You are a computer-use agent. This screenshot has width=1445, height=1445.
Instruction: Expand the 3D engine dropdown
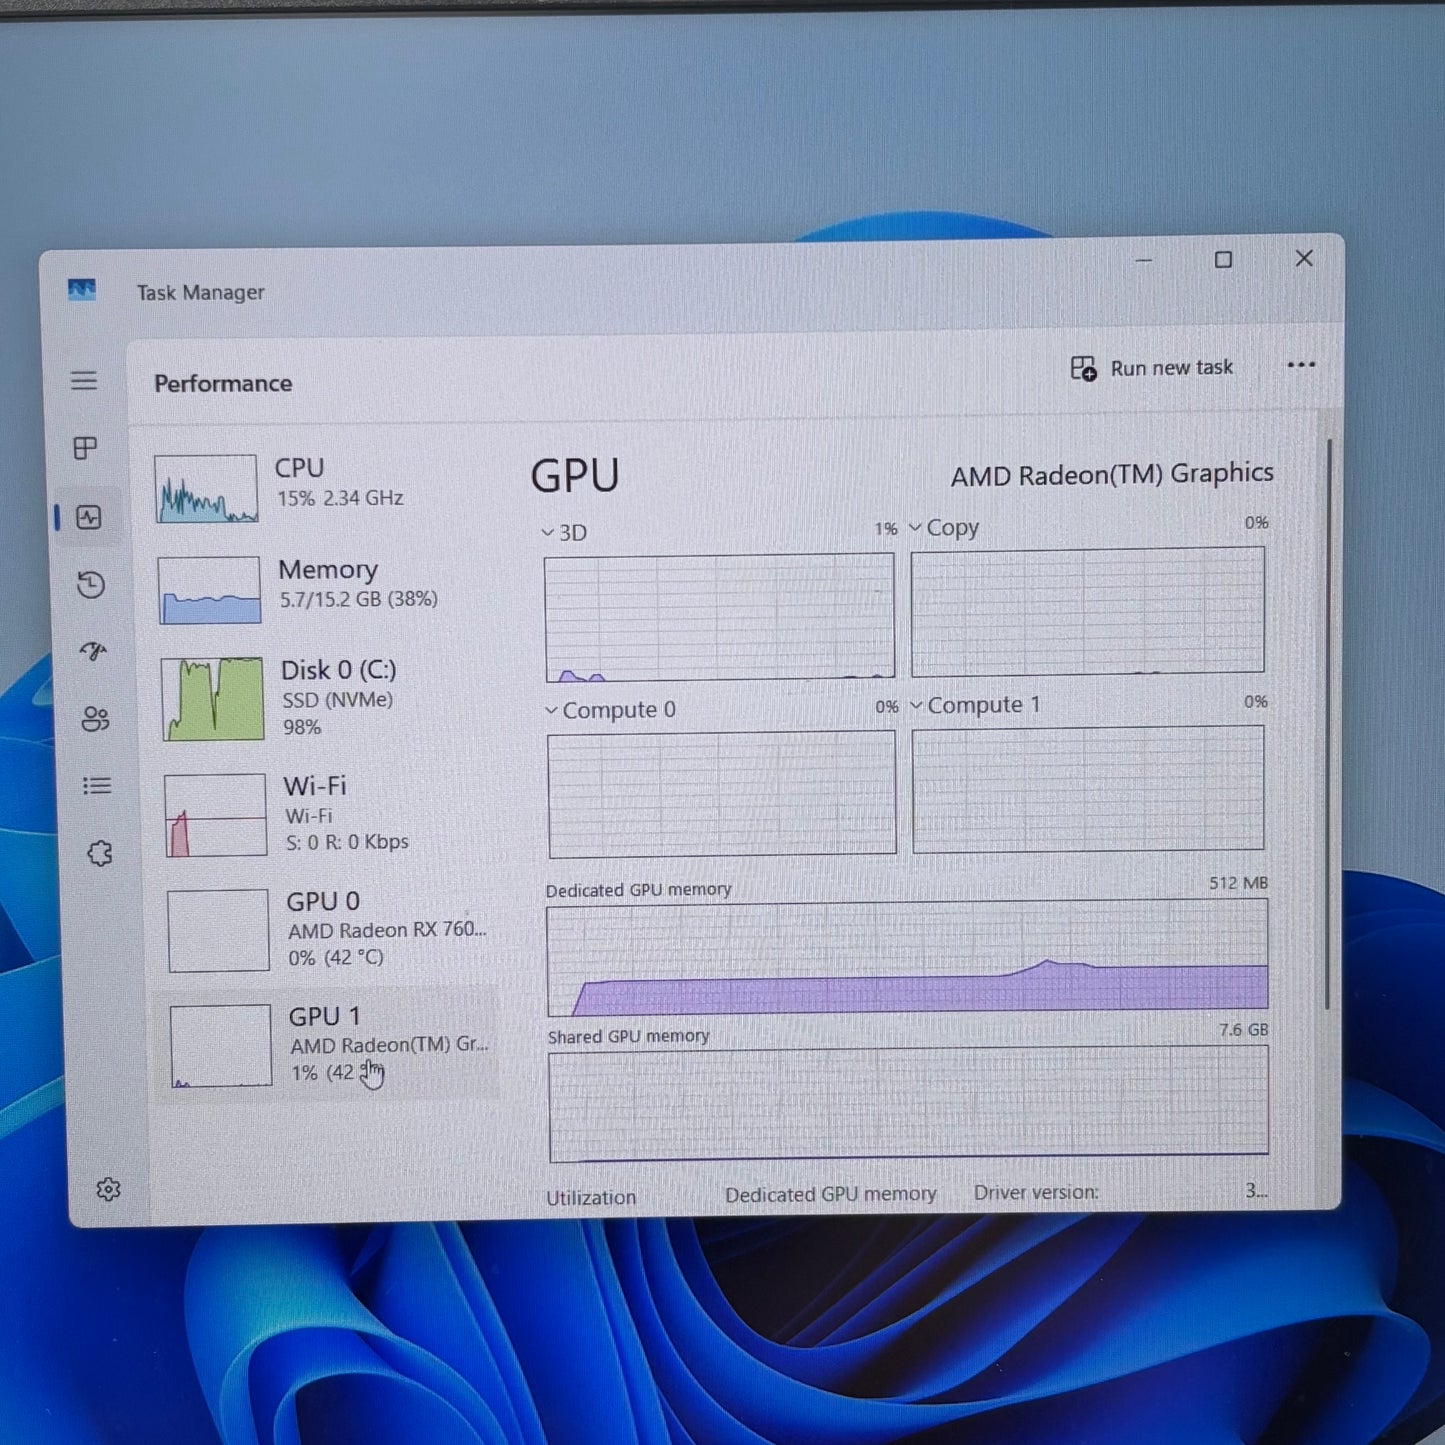click(x=565, y=532)
